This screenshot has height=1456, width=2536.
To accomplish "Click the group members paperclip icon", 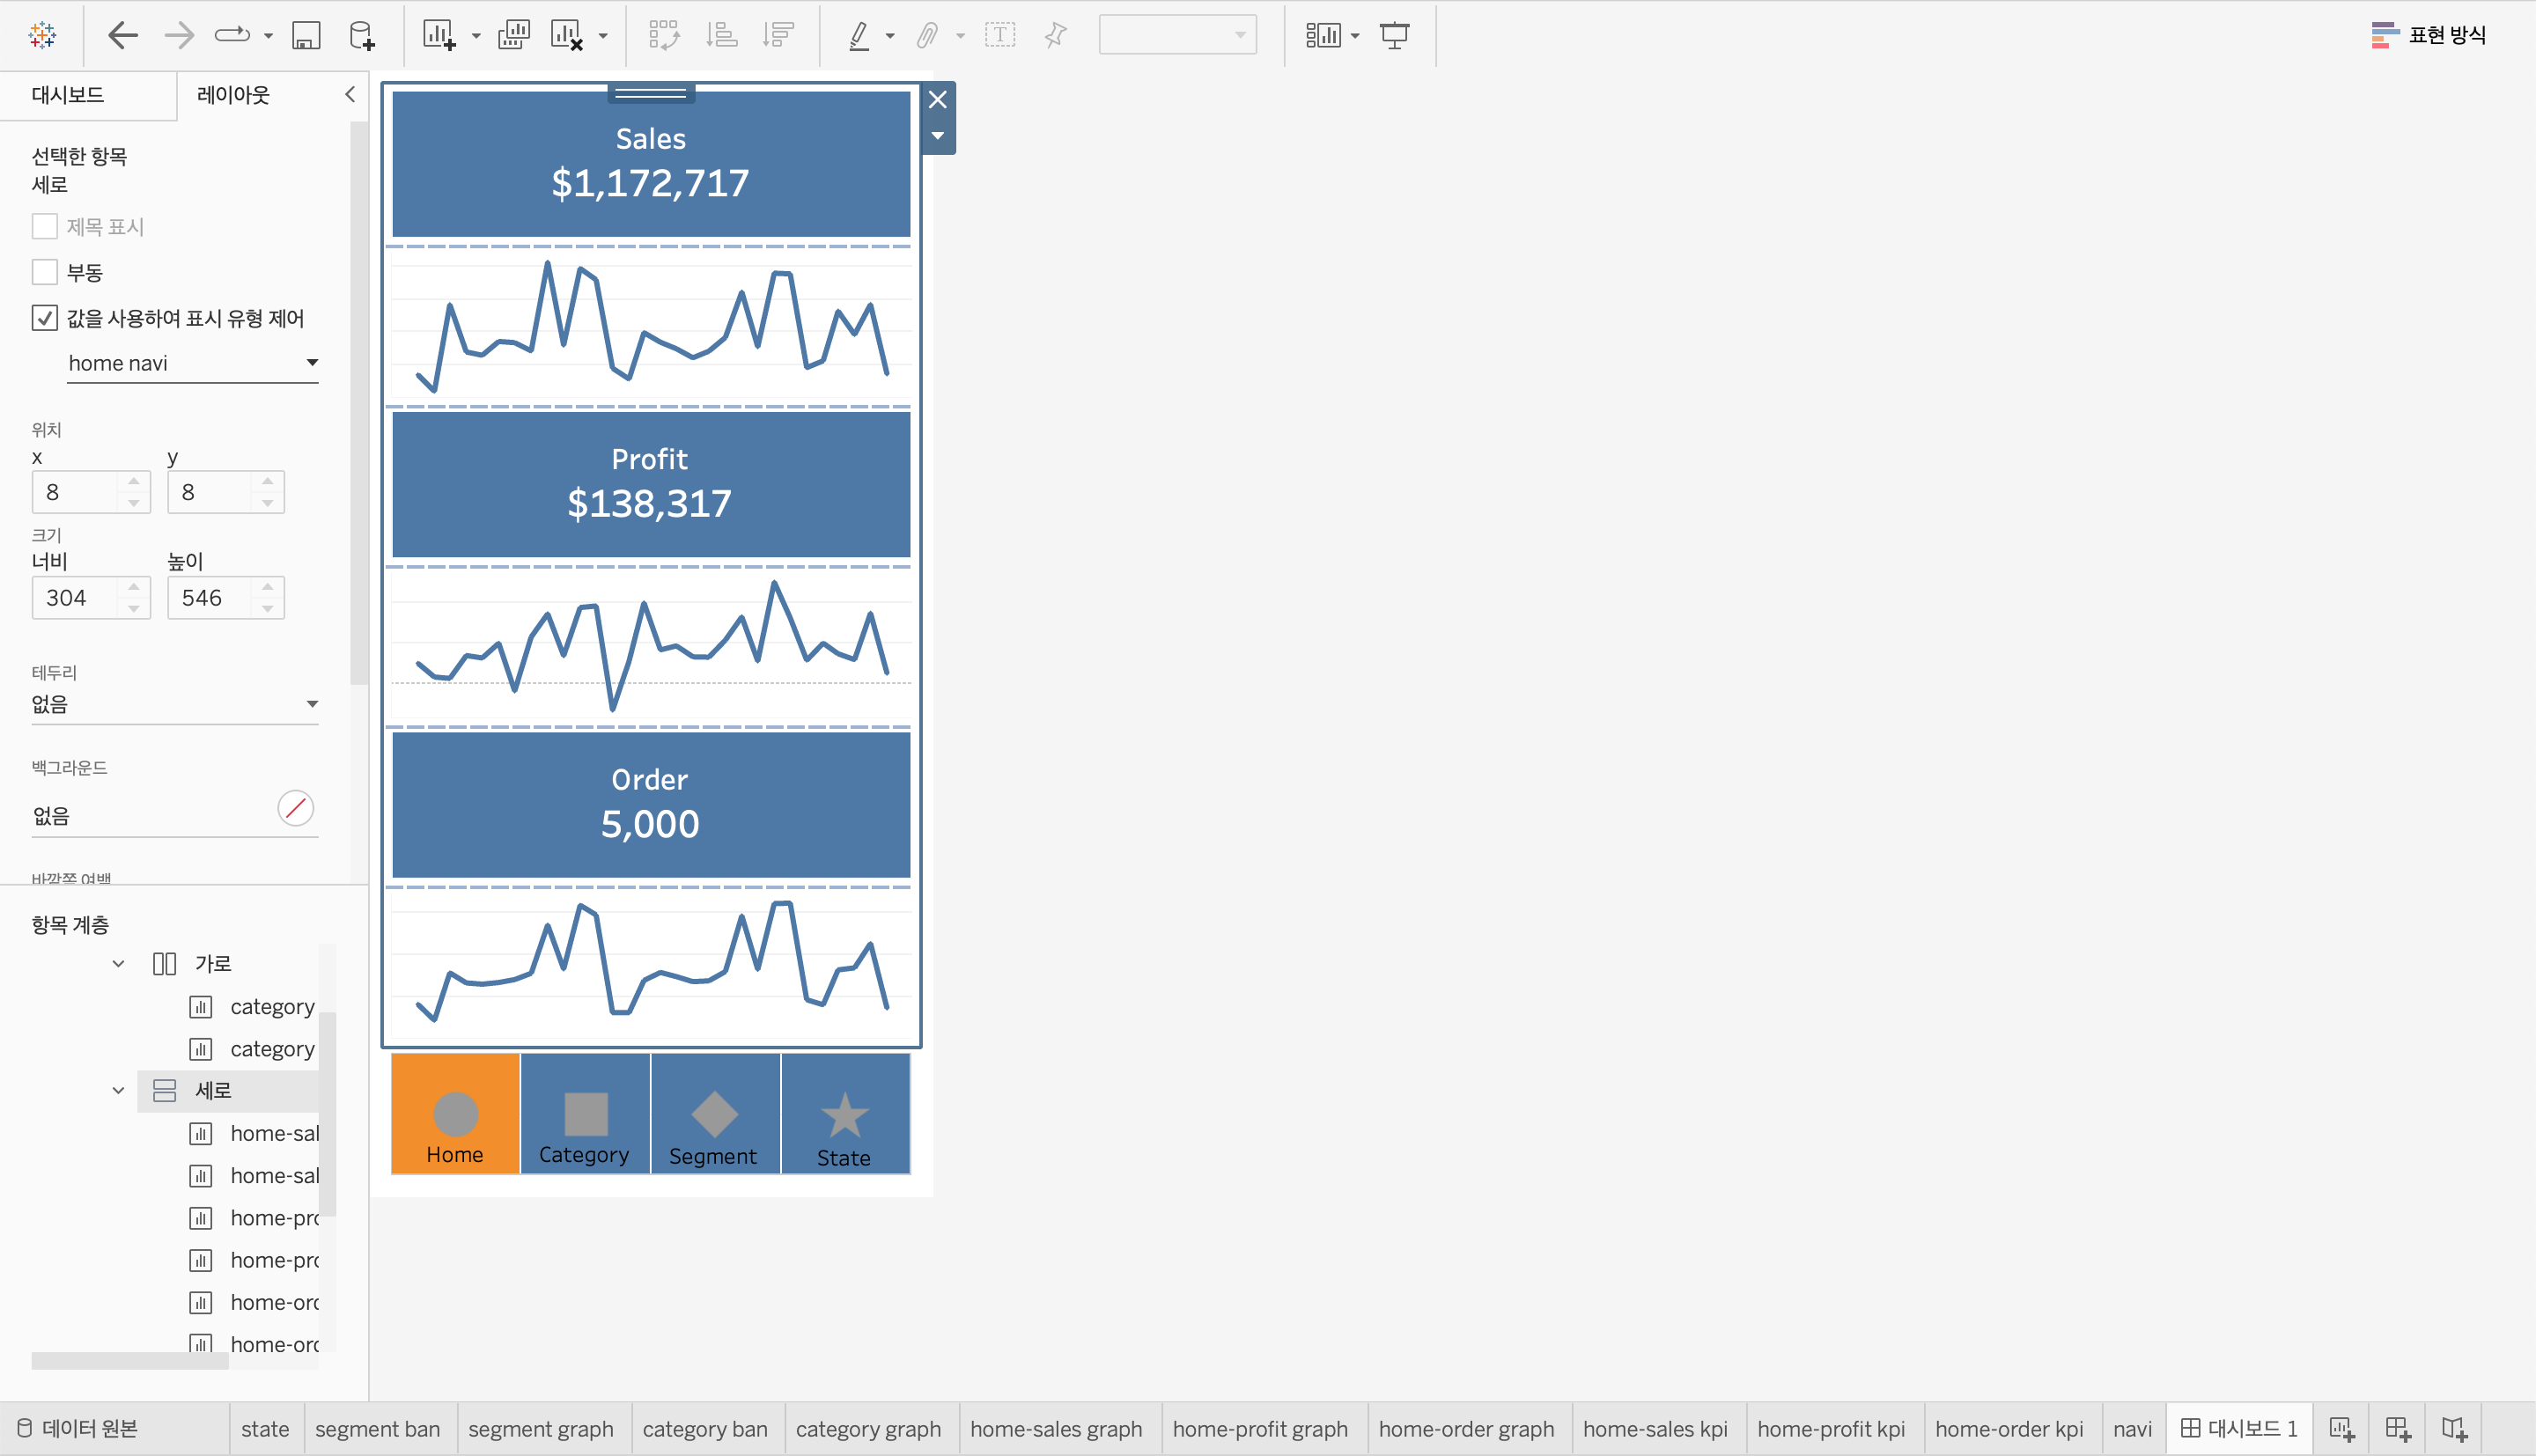I will click(928, 36).
